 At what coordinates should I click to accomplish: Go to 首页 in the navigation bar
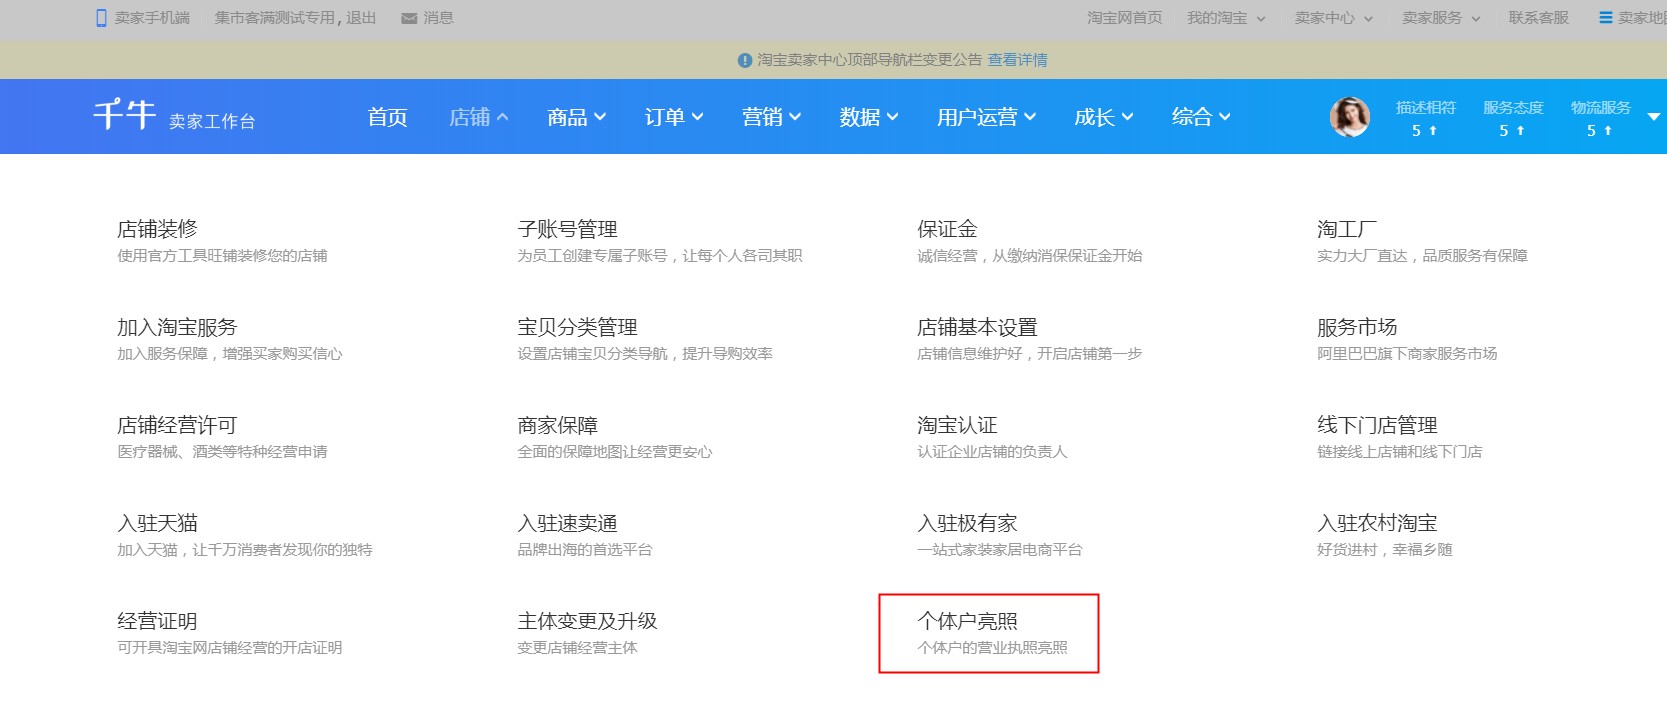click(387, 117)
